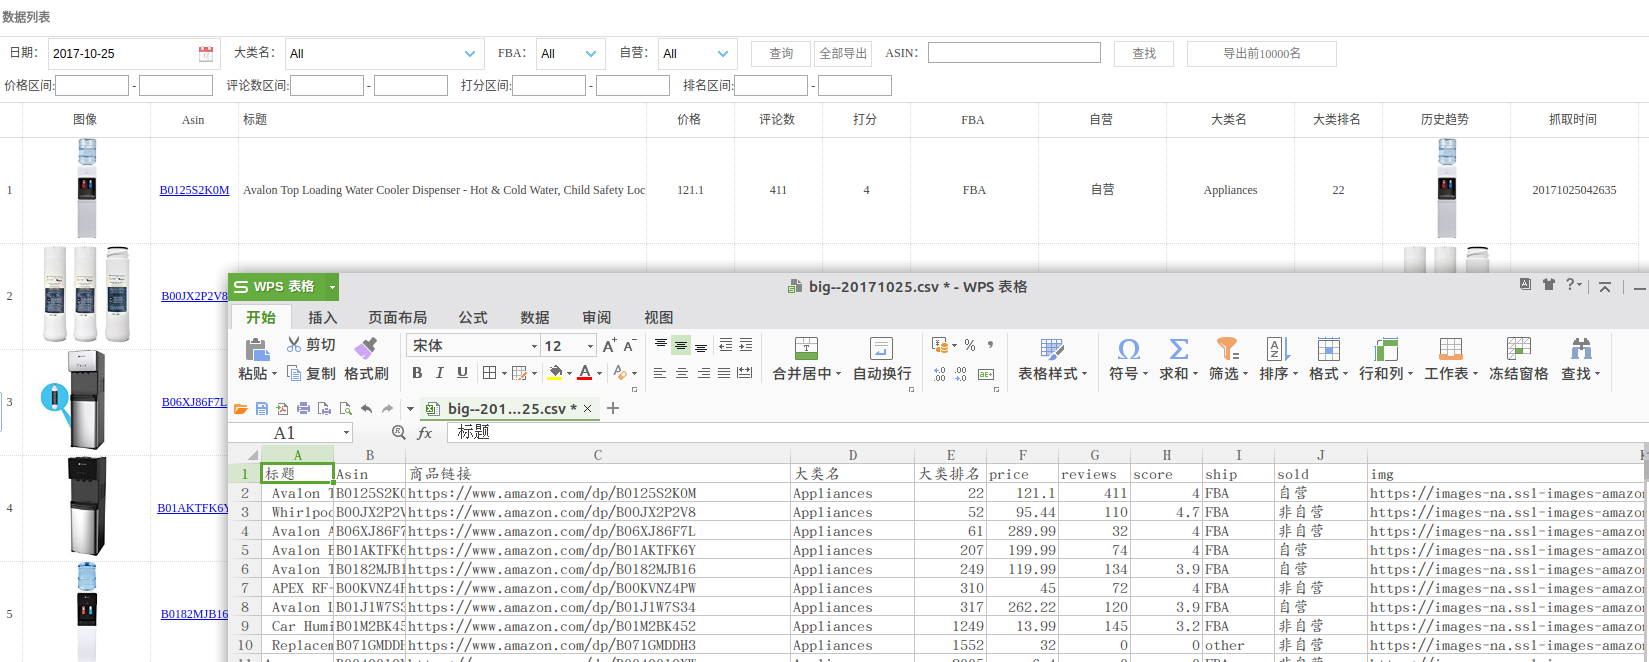
Task: Open the FBA filter dropdown
Action: click(x=590, y=54)
